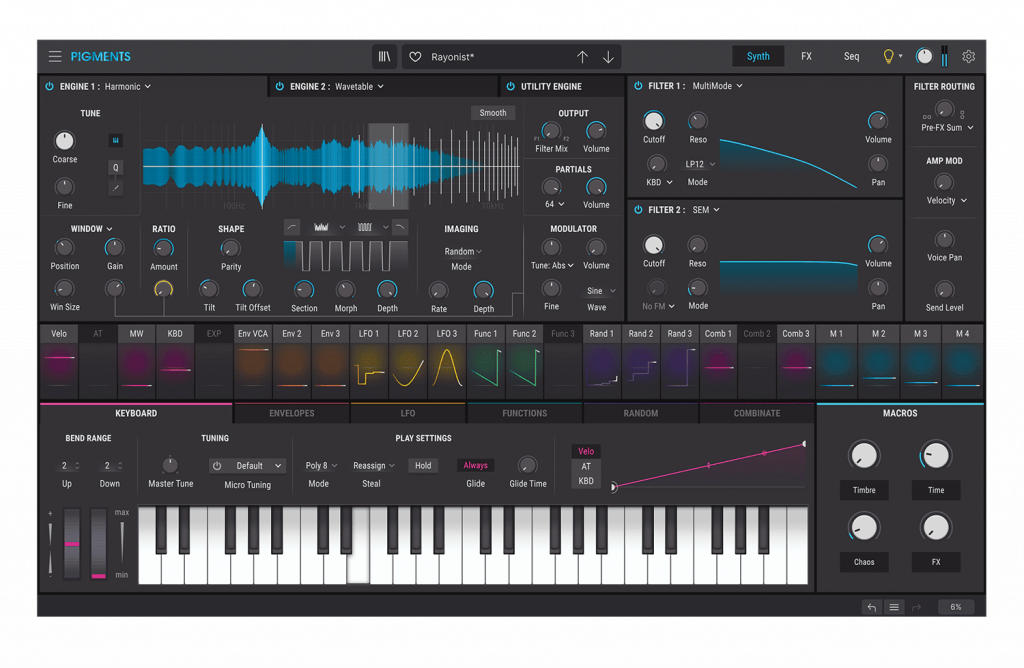Toggle Filter 2 power button
This screenshot has width=1024, height=668.
(638, 210)
